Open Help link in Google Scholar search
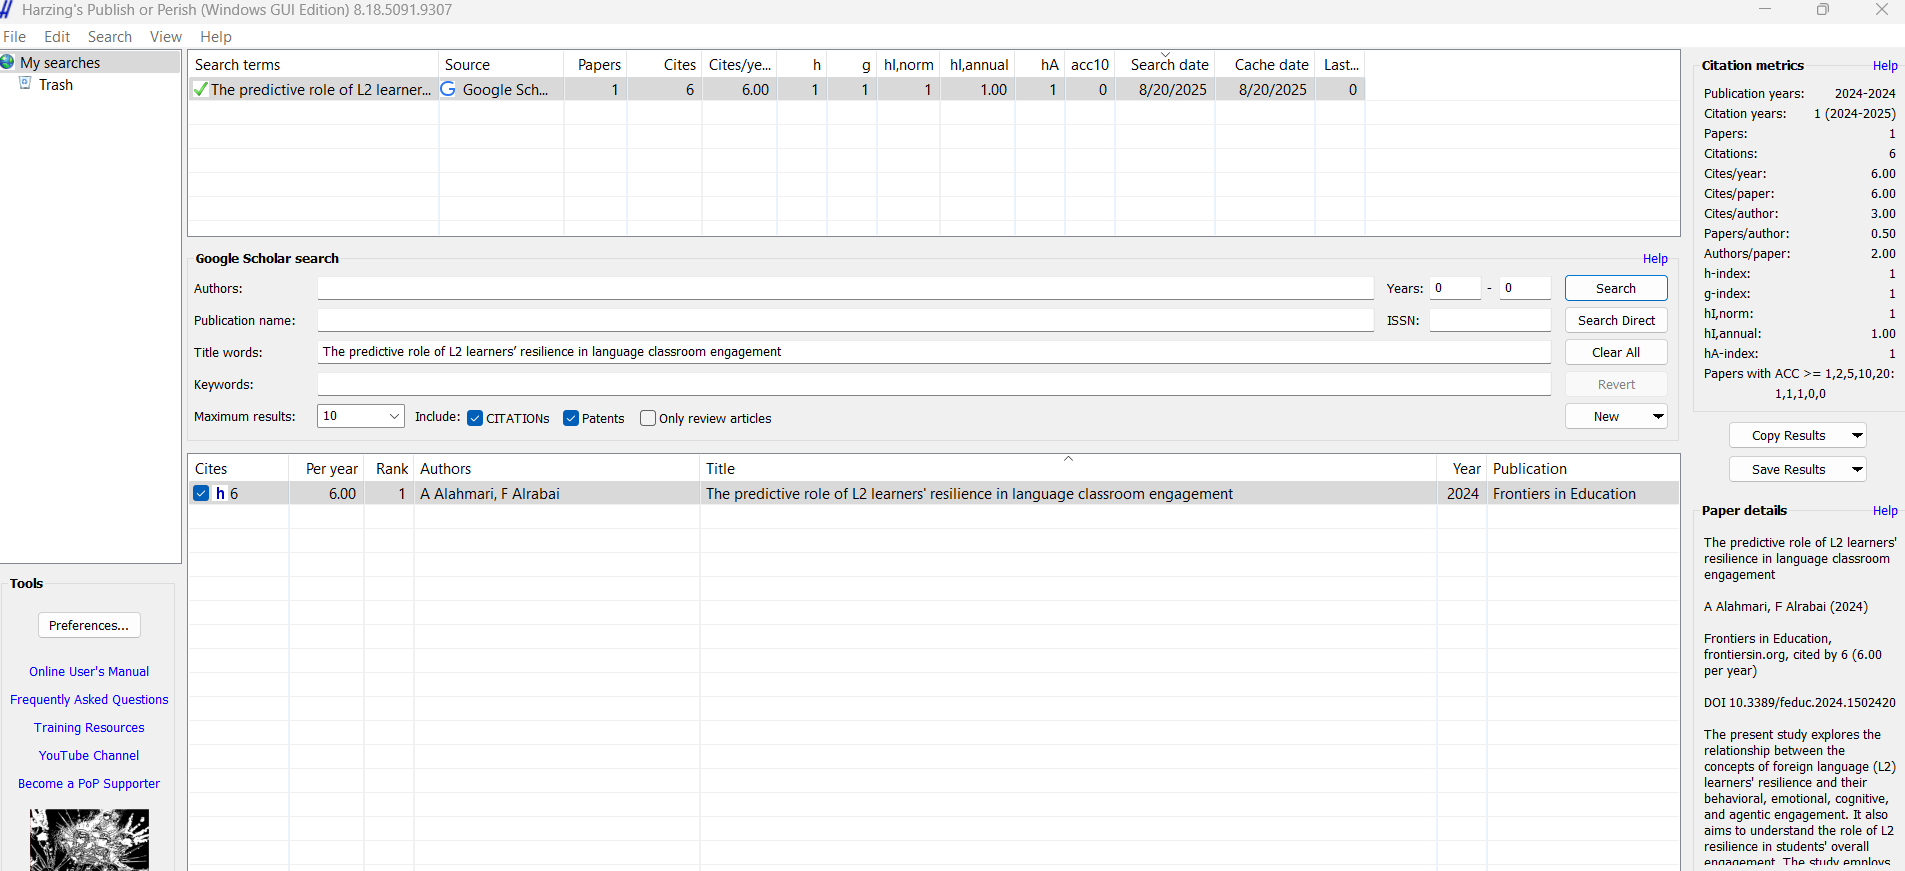 tap(1655, 258)
